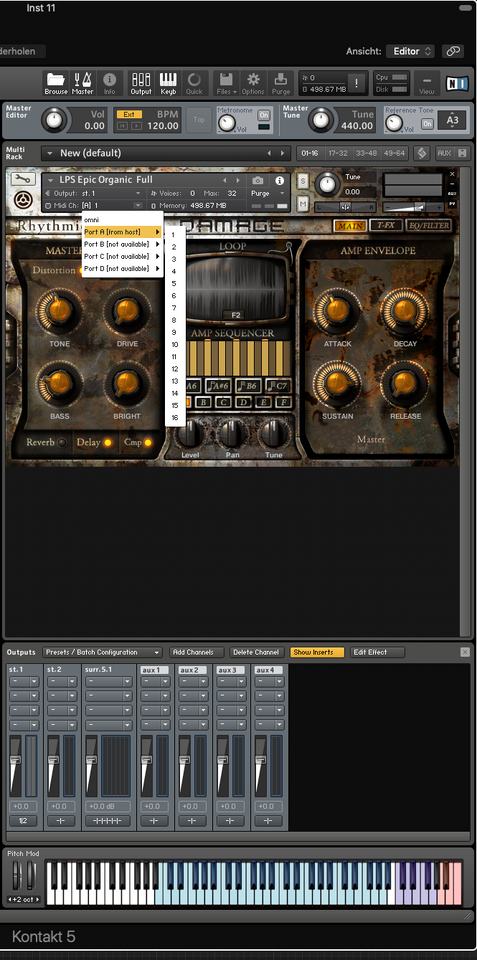Switch to the MAIN tab
The width and height of the screenshot is (477, 960).
pyautogui.click(x=350, y=226)
